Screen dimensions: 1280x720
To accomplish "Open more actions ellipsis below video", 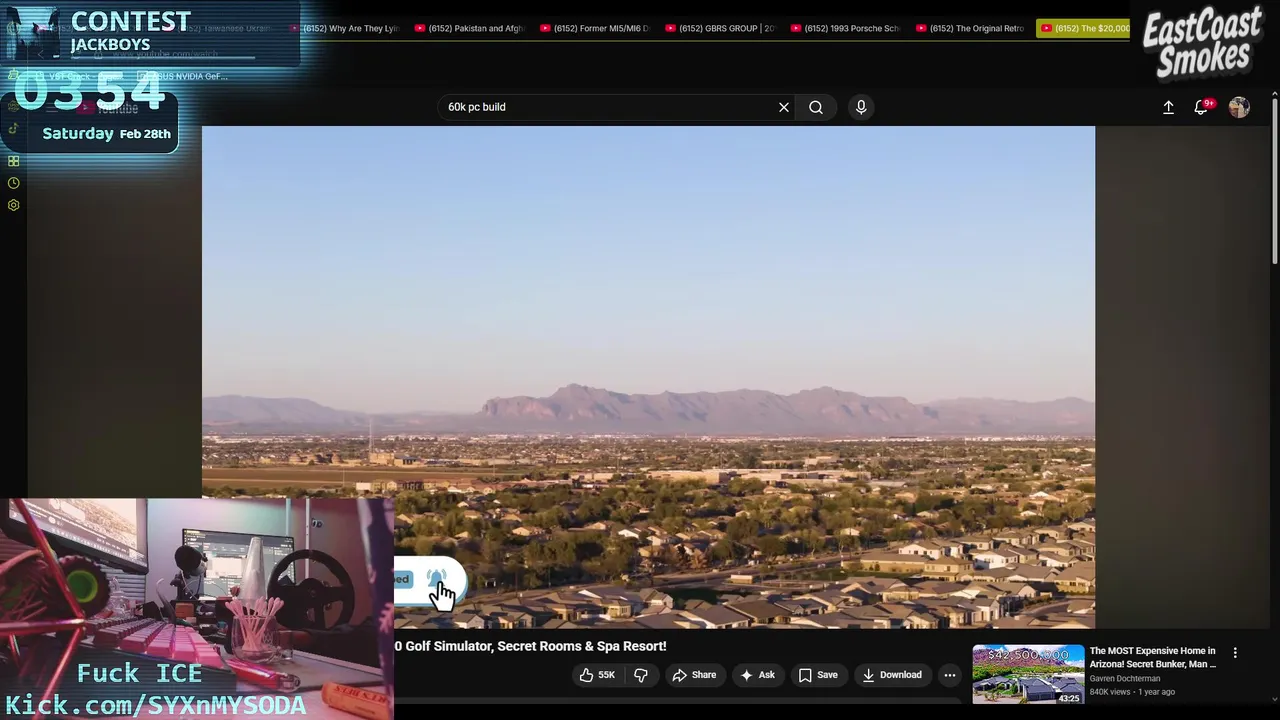I will point(950,675).
